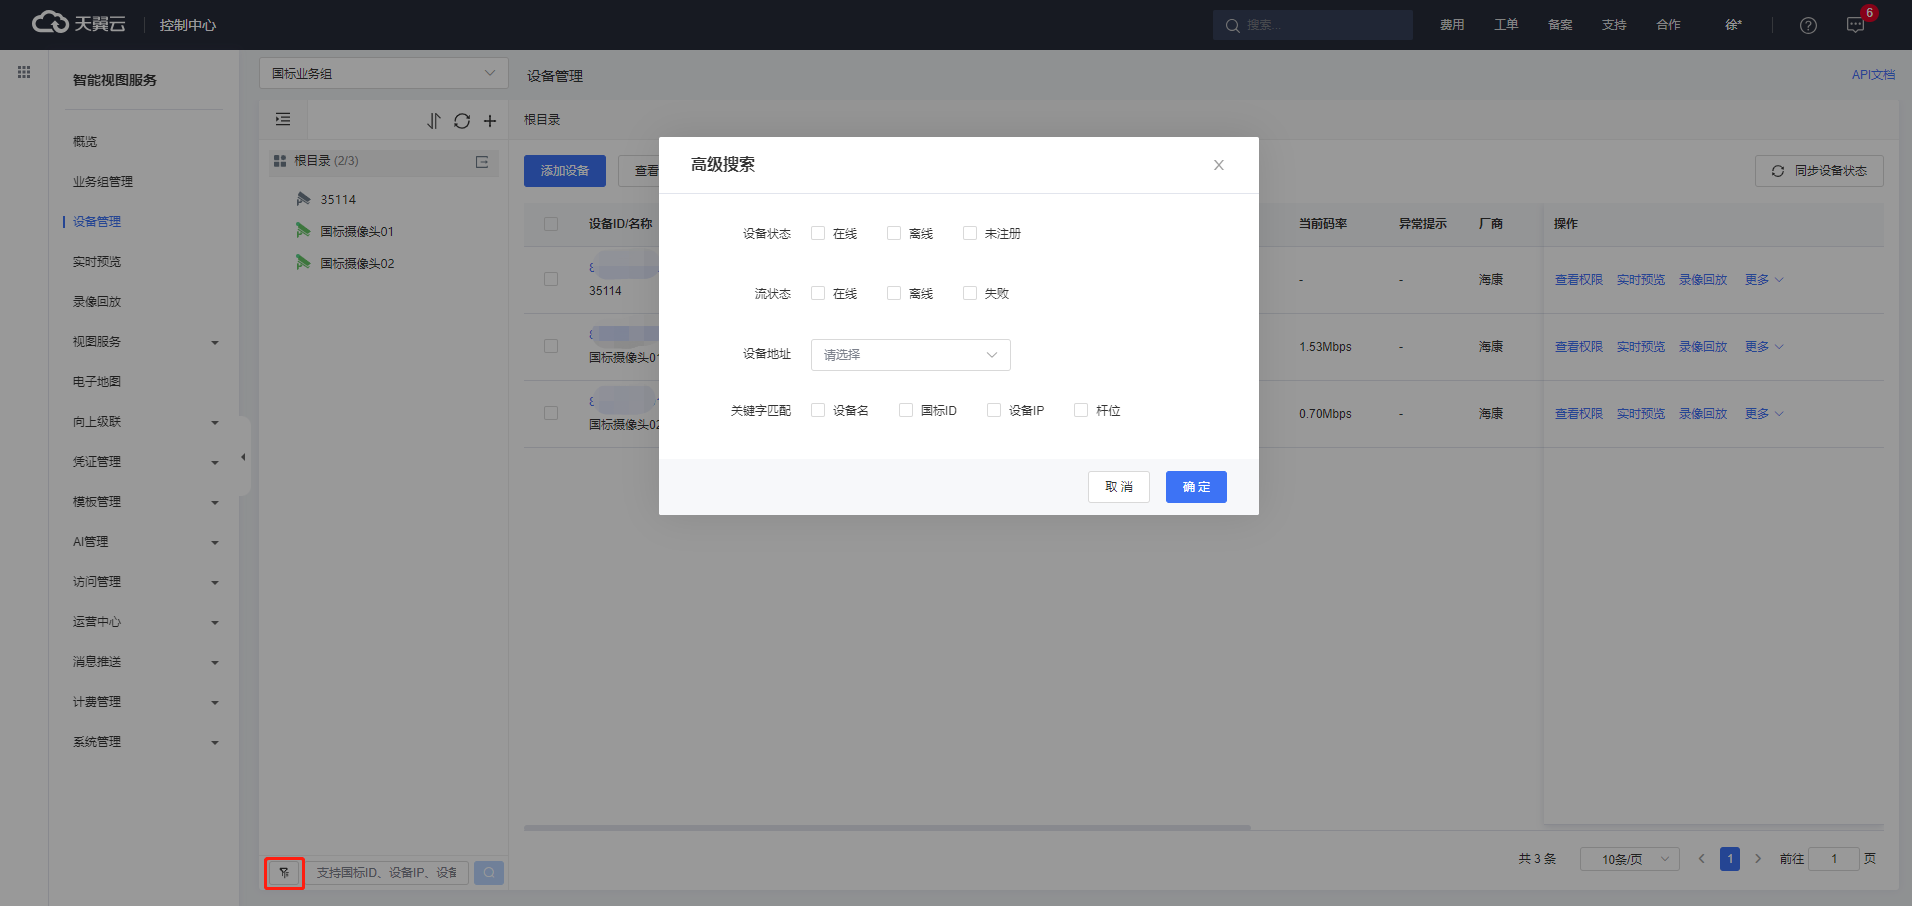Screen dimensions: 1912x906
Task: Open the help question mark icon
Action: pos(1808,25)
